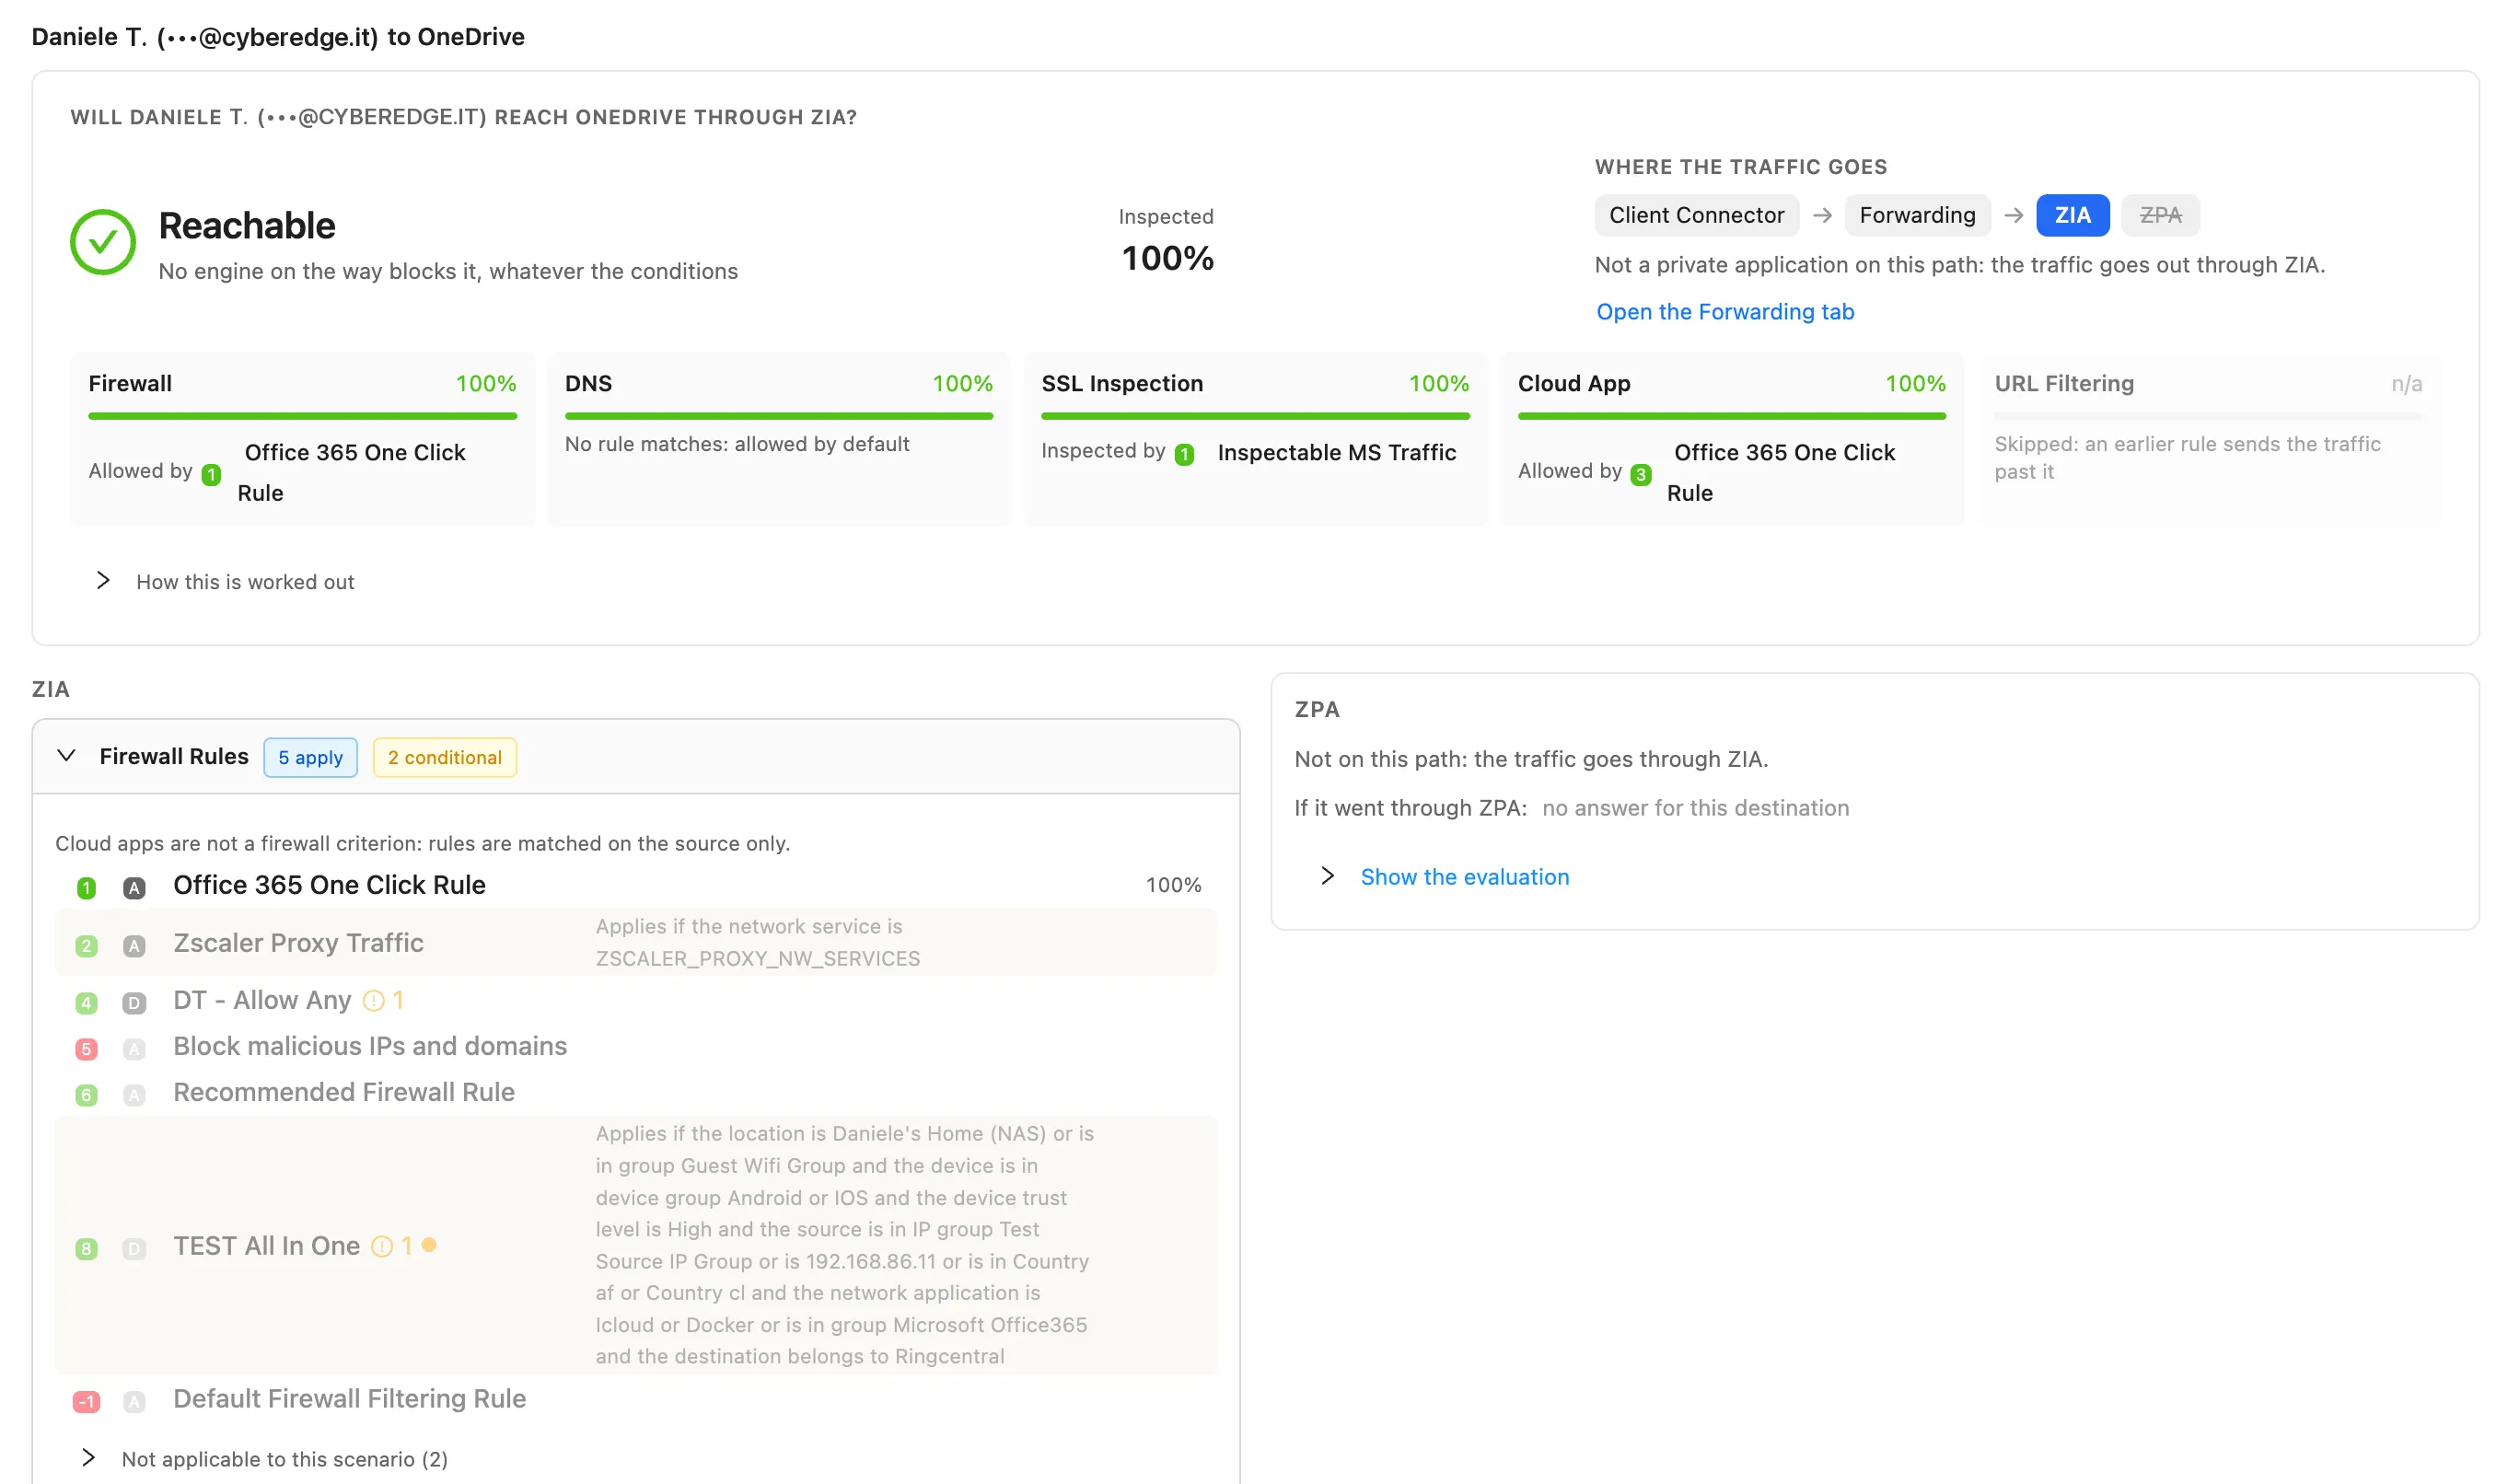Expand Not applicable to this scenario (2)
This screenshot has height=1484, width=2508.
tap(89, 1458)
